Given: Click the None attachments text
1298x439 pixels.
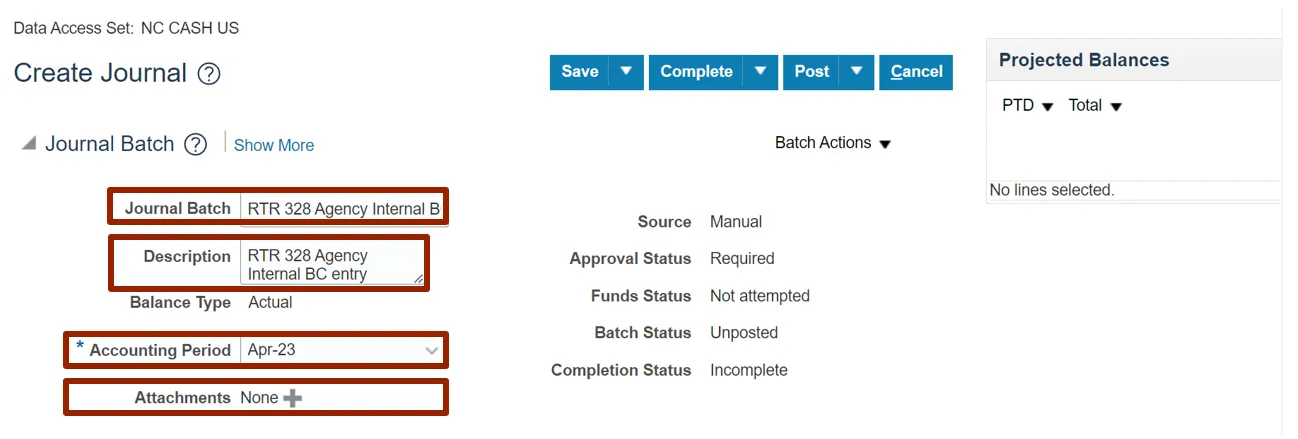Looking at the screenshot, I should (259, 398).
